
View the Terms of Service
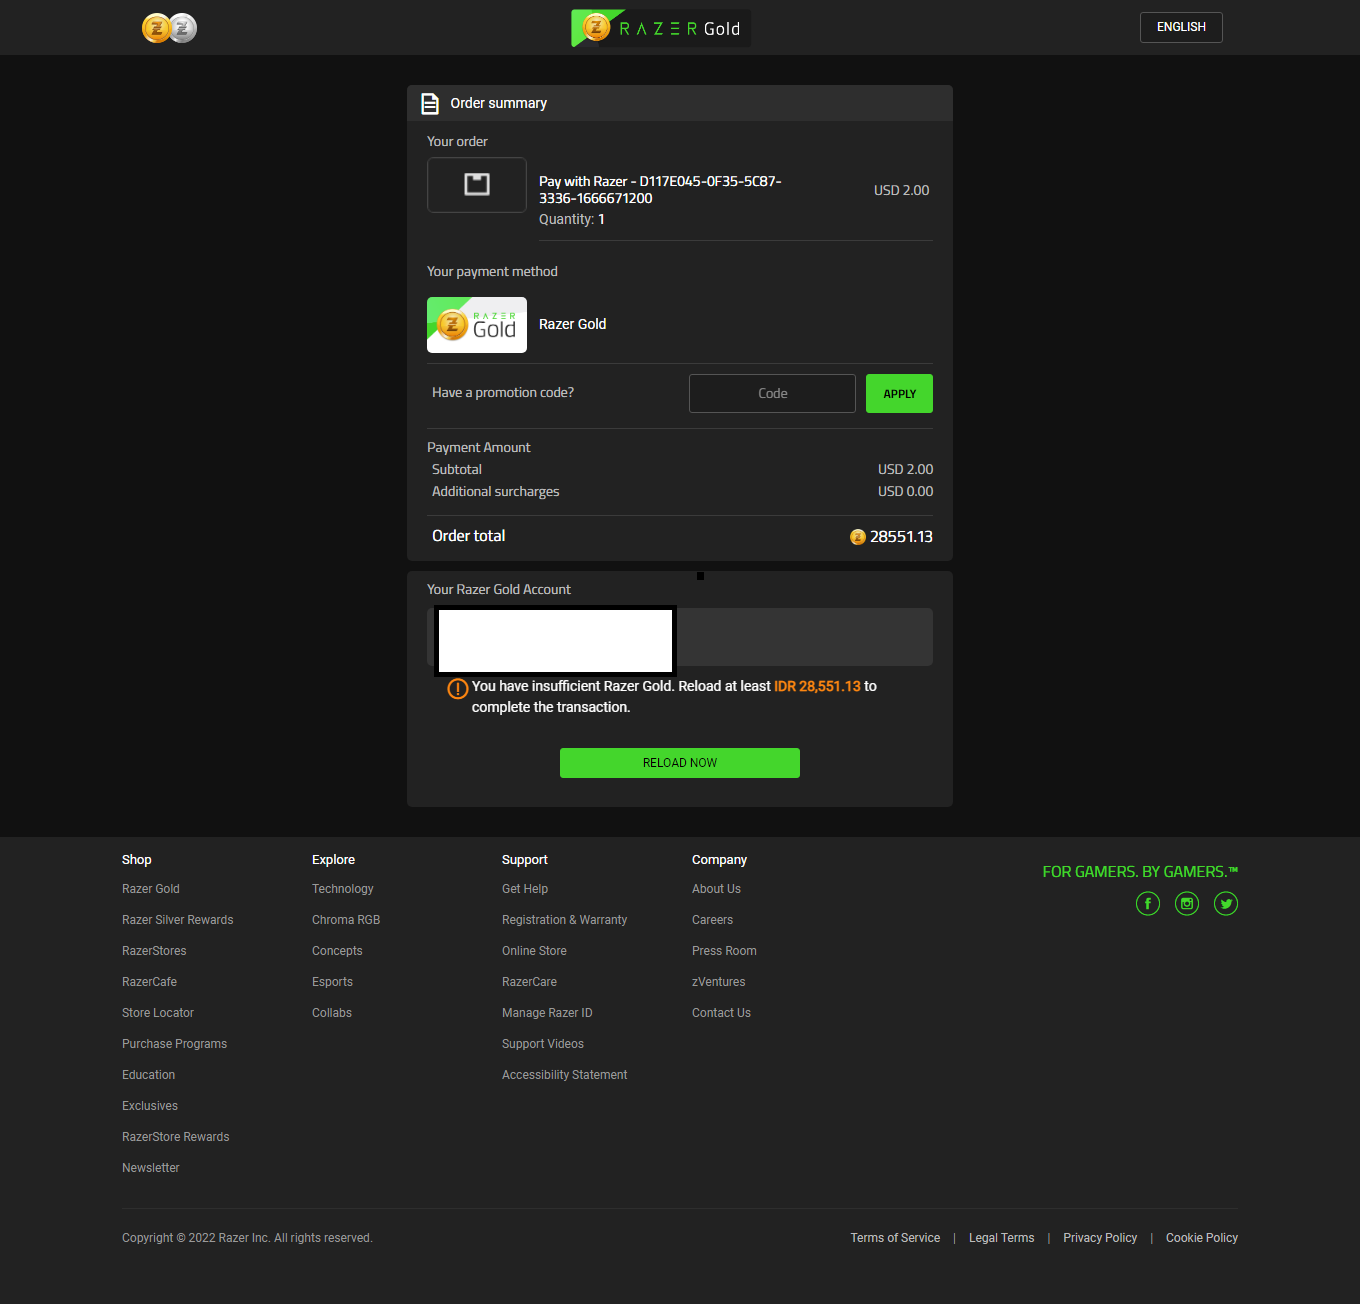click(x=895, y=1238)
